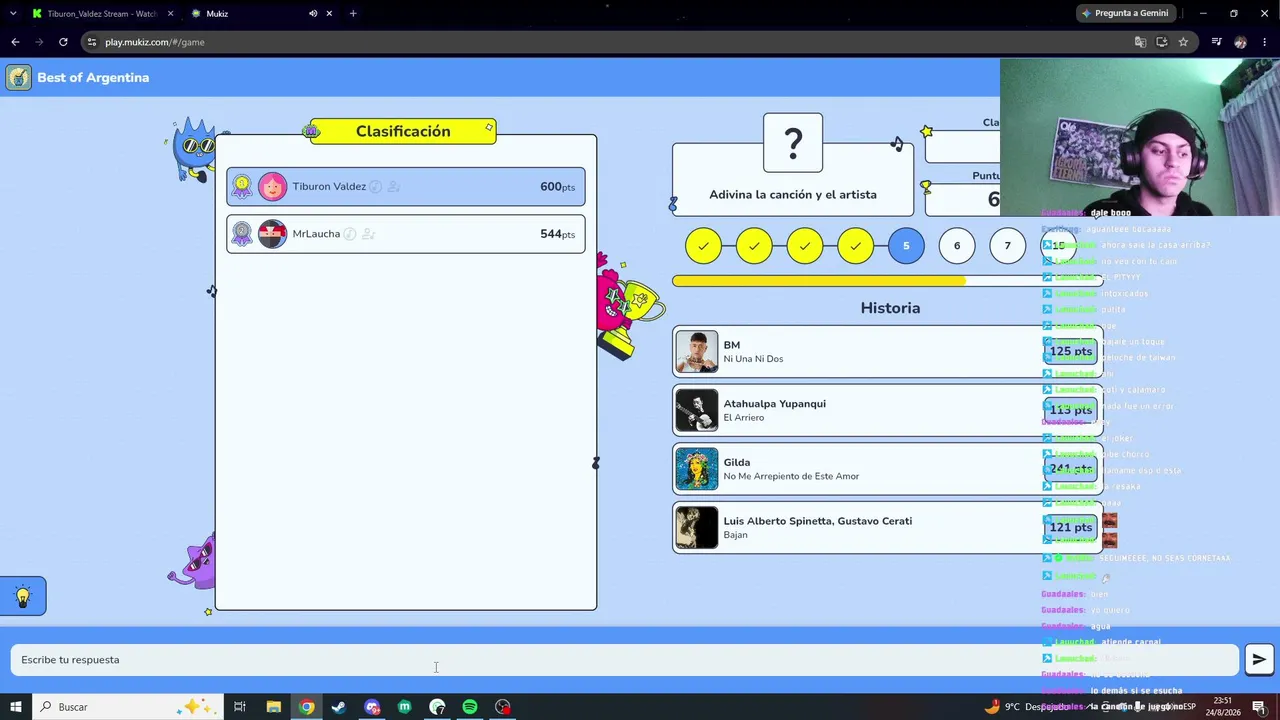Open Task View on the taskbar
This screenshot has width=1280, height=720.
240,707
